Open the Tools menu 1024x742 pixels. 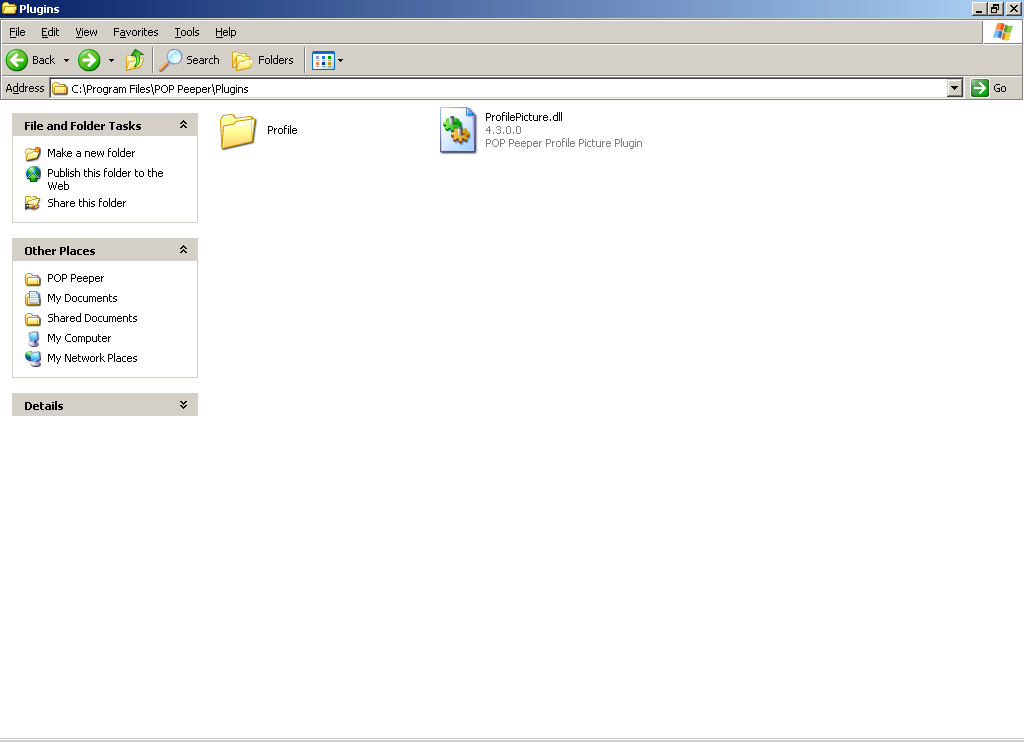tap(187, 32)
